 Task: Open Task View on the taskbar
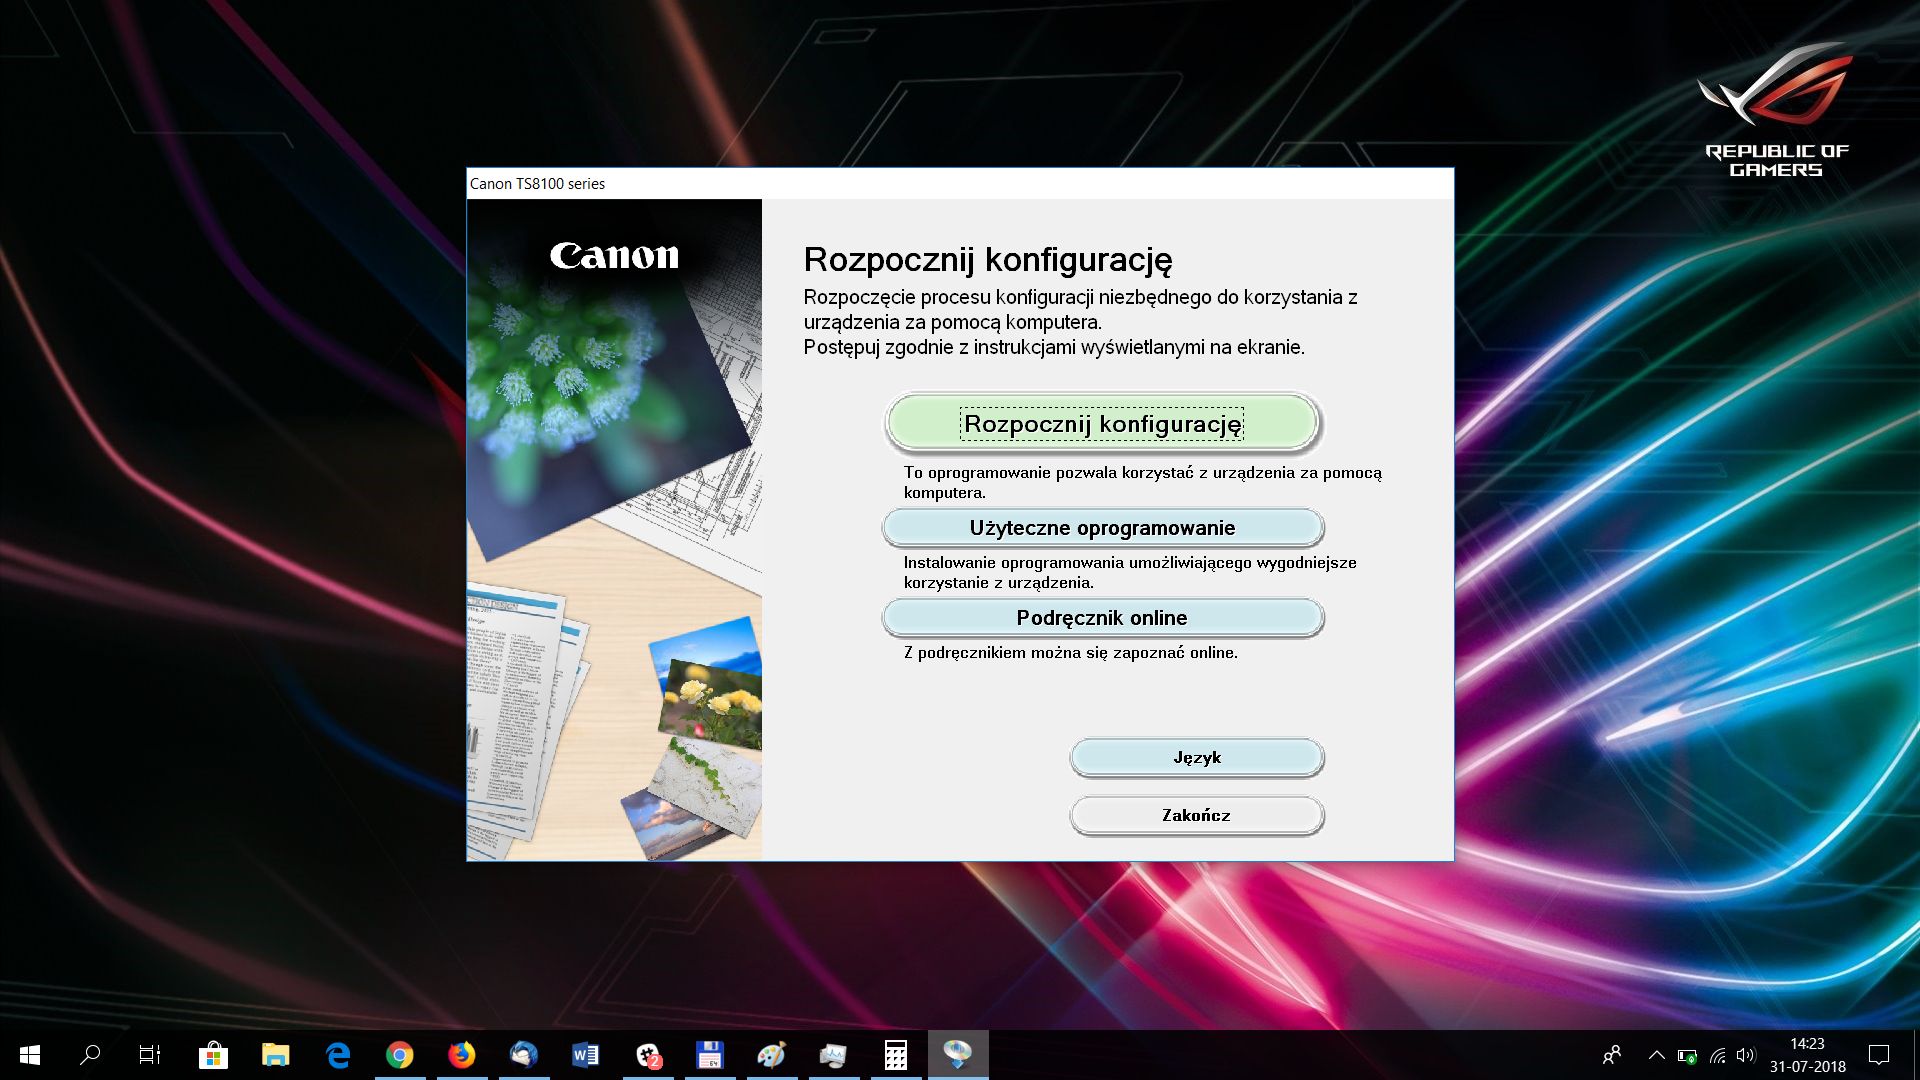tap(150, 1055)
